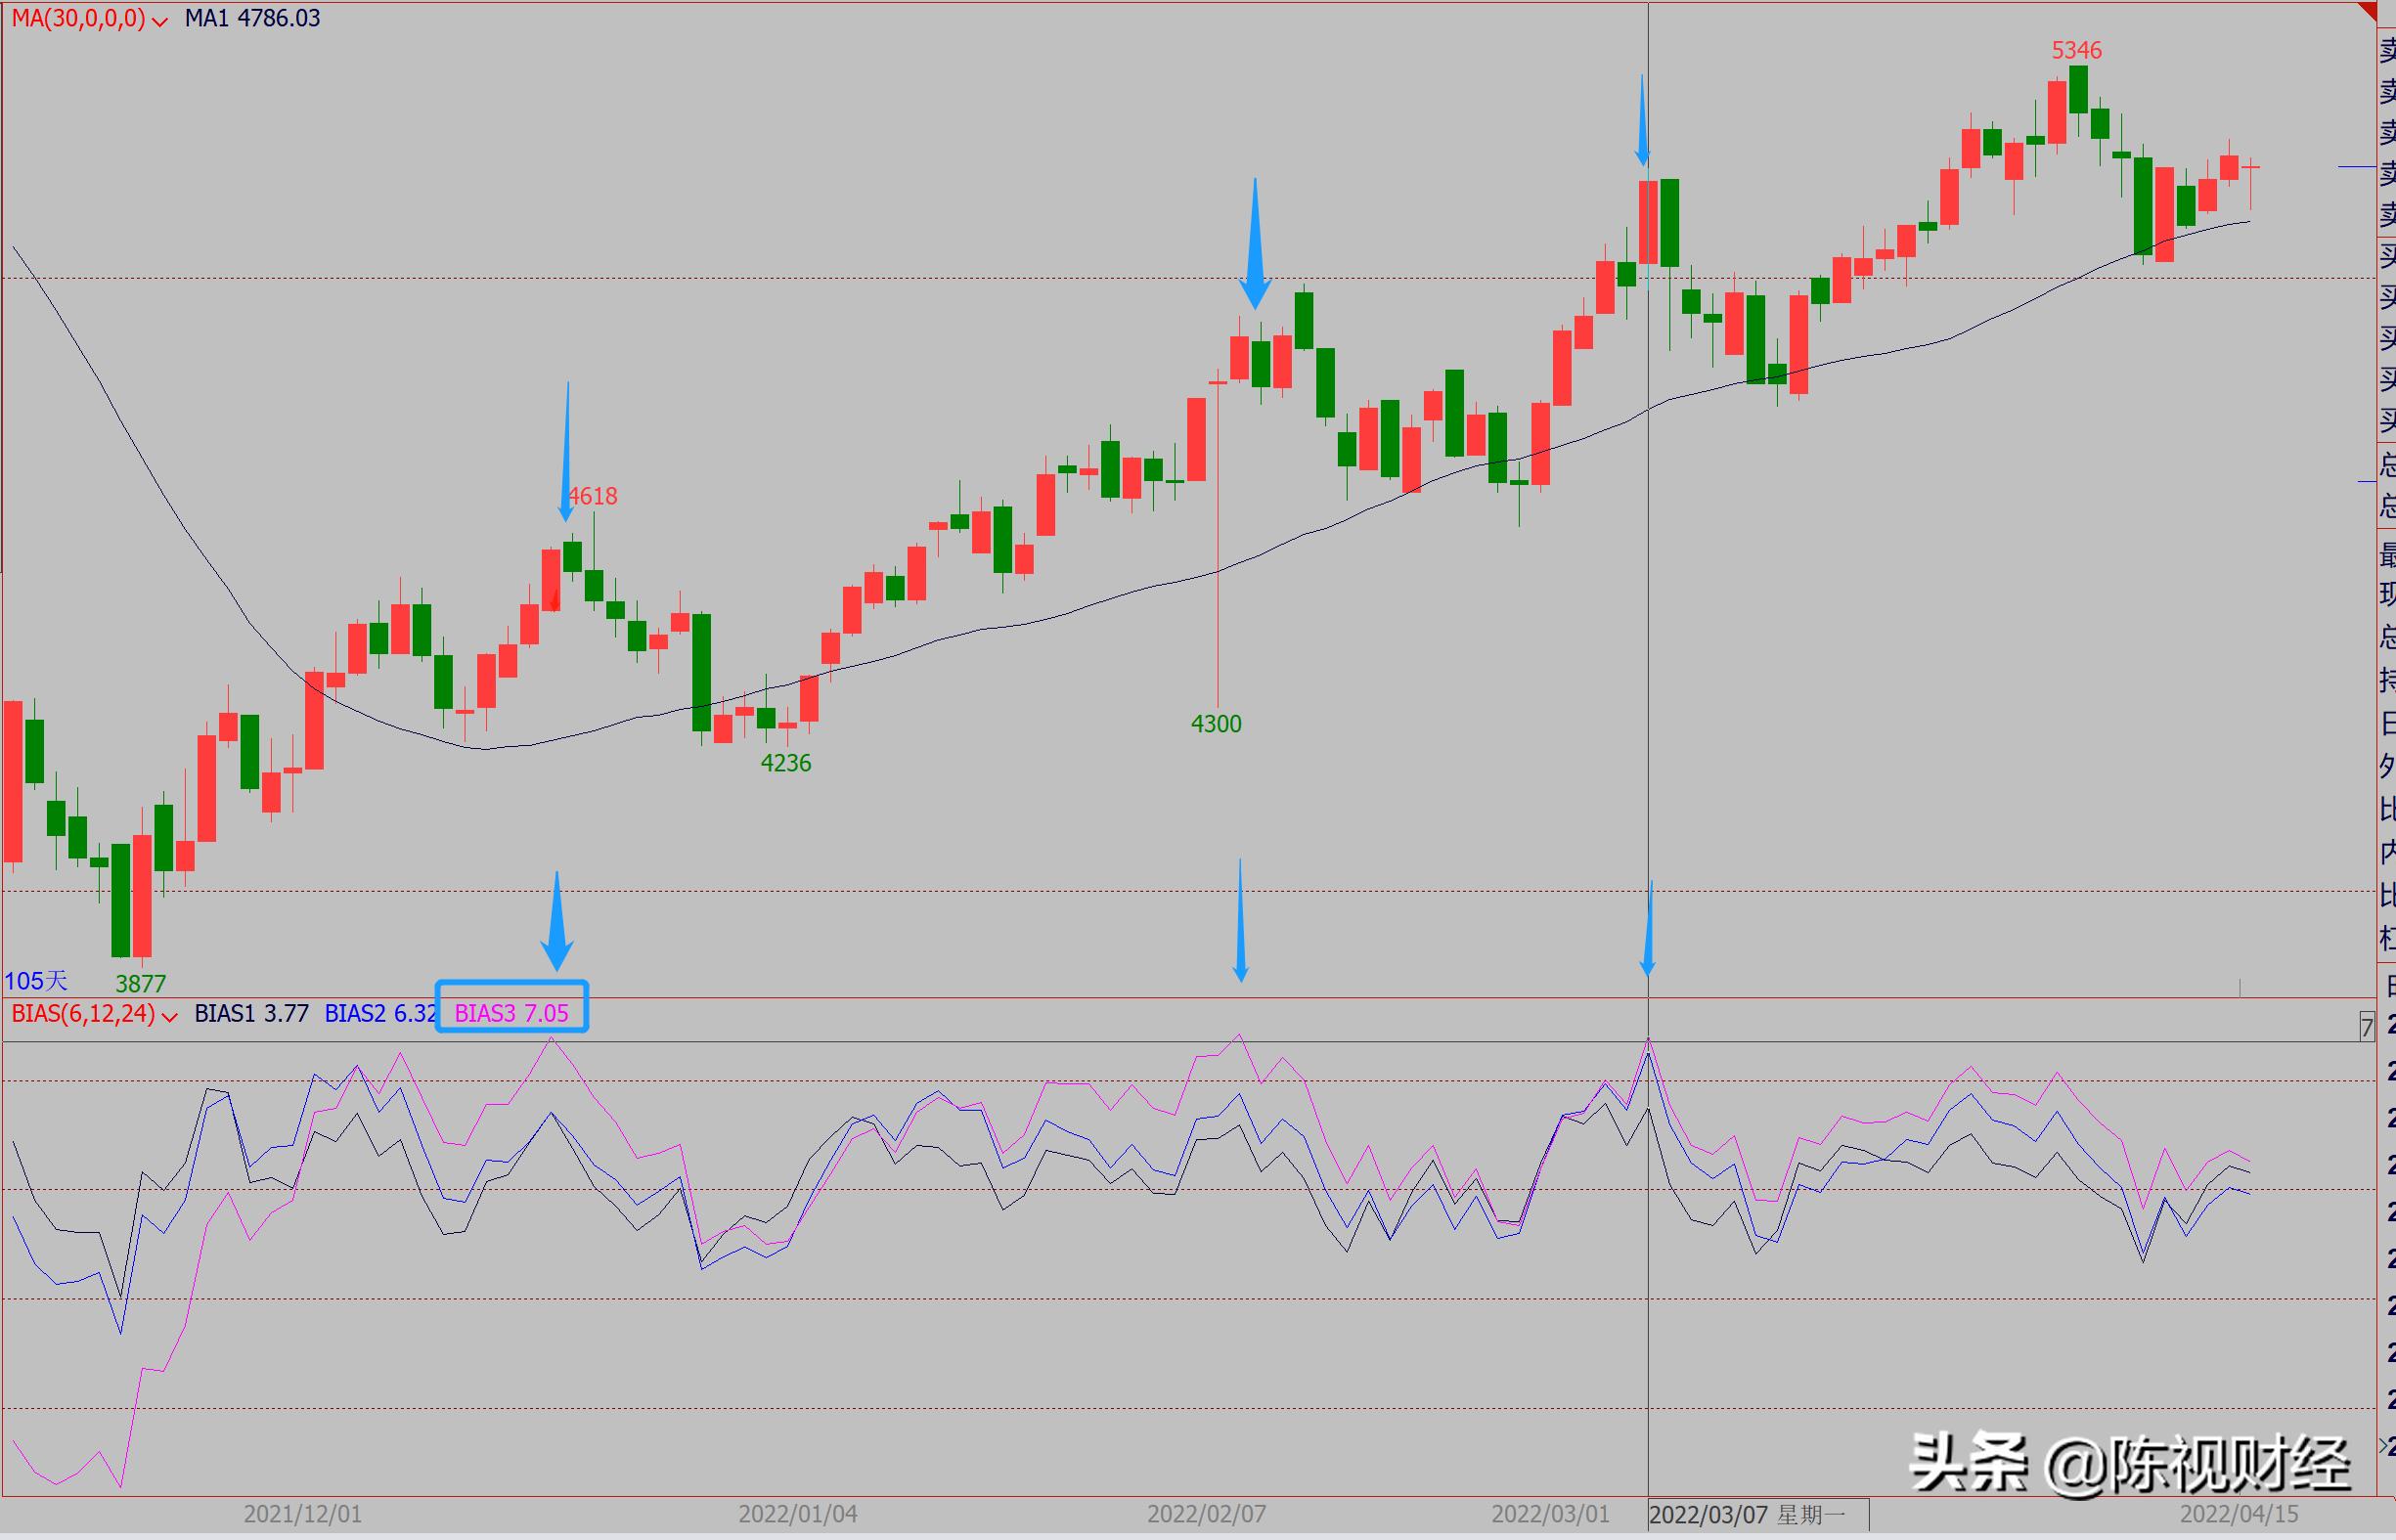This screenshot has height=1540, width=2396.
Task: Click the 2022/03/07 cursor date marker
Action: pos(1746,1515)
